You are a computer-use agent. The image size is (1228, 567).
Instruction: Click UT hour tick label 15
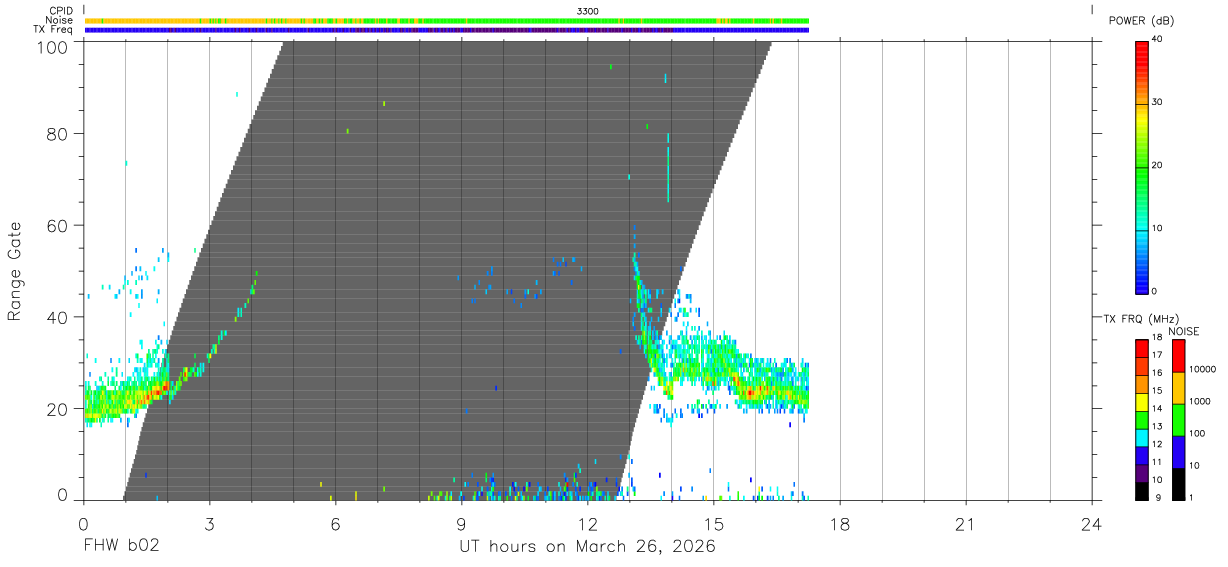pyautogui.click(x=713, y=523)
